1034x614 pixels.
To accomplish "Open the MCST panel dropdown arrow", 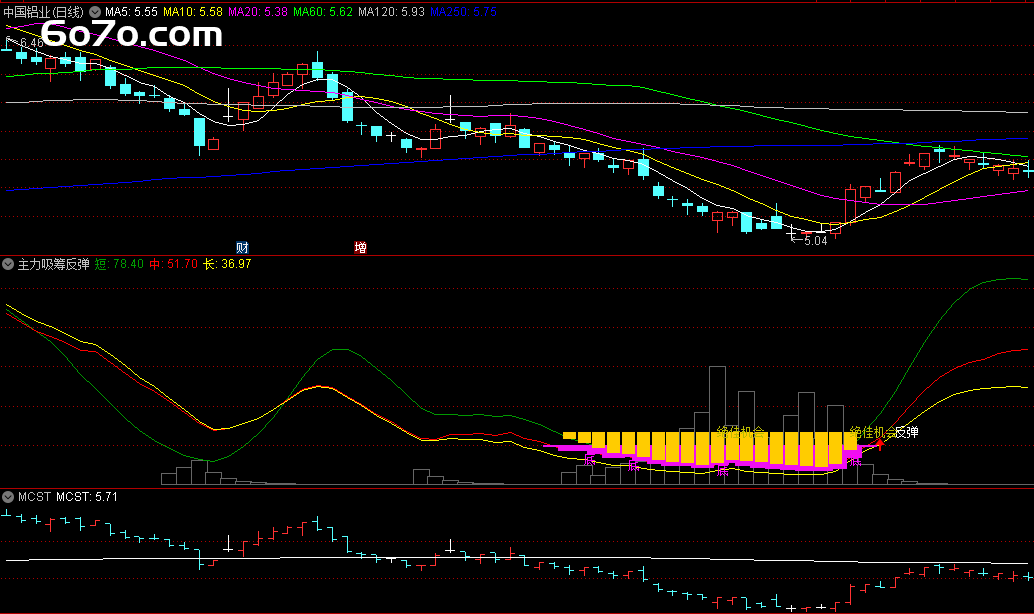I will pyautogui.click(x=8, y=496).
